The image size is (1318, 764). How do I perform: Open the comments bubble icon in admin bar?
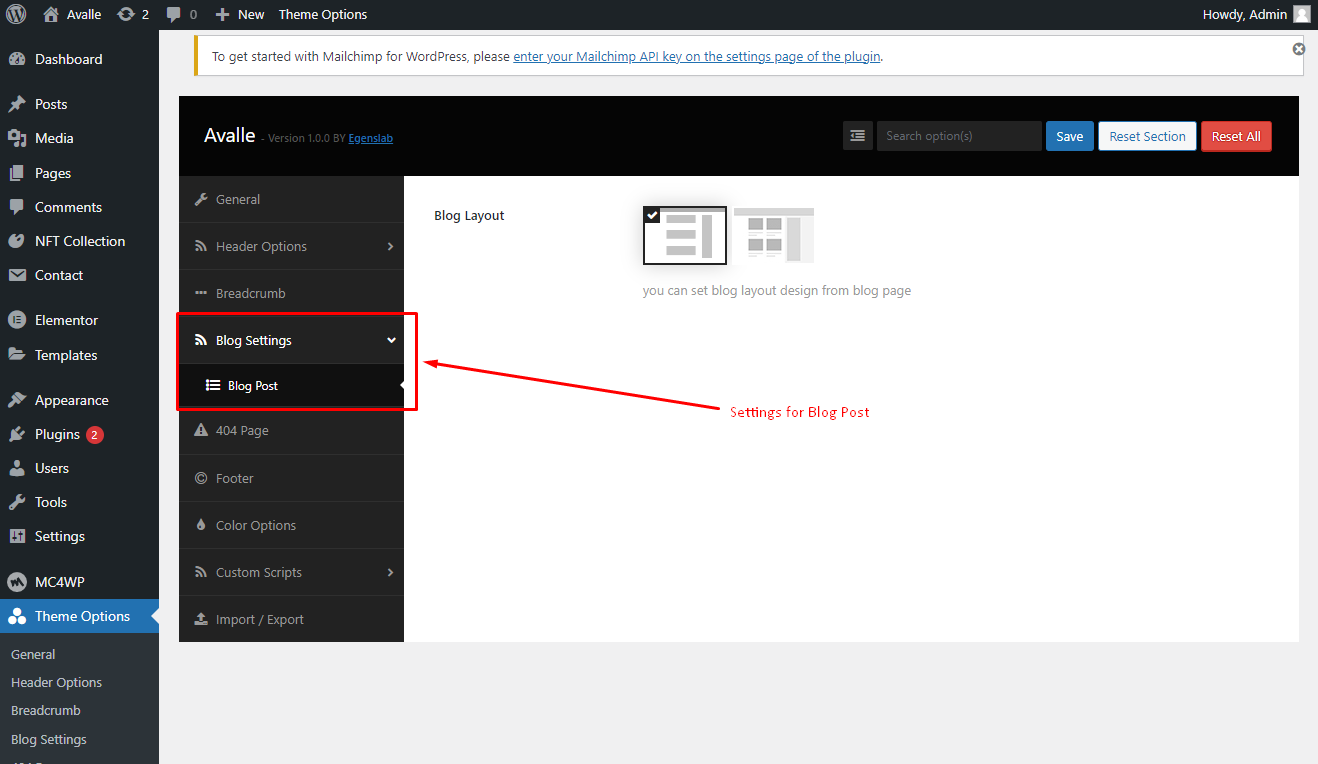tap(174, 14)
